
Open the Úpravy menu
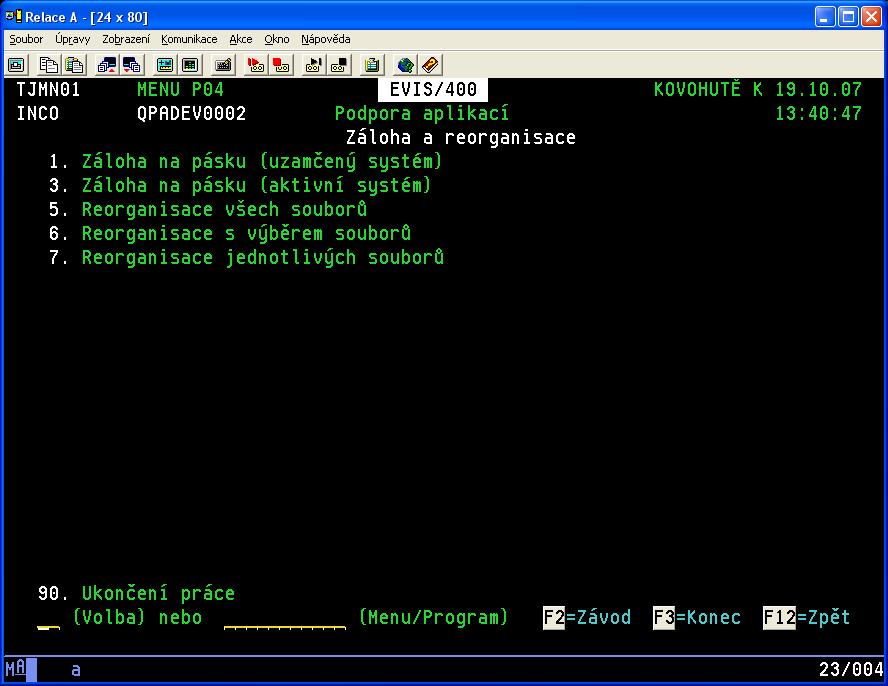(72, 39)
